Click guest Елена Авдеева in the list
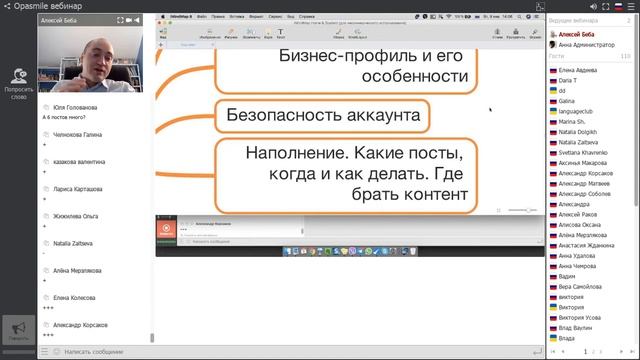Image resolution: width=640 pixels, height=360 pixels. [x=578, y=70]
